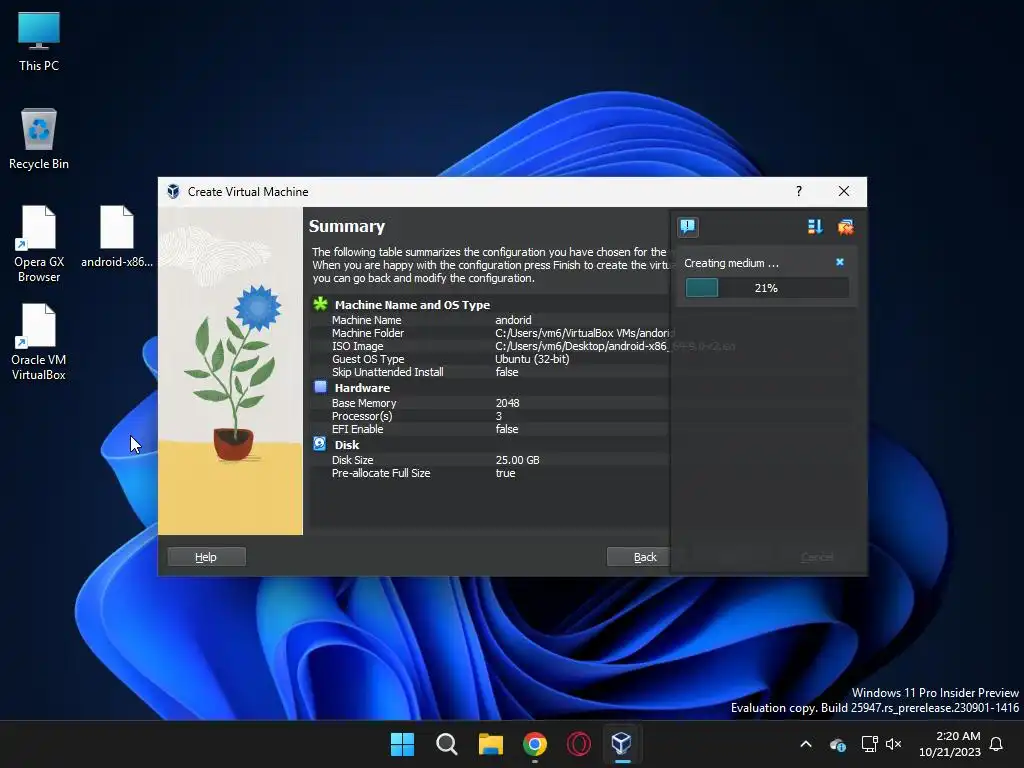Open Opera from the taskbar
This screenshot has height=768, width=1024.
tap(579, 744)
